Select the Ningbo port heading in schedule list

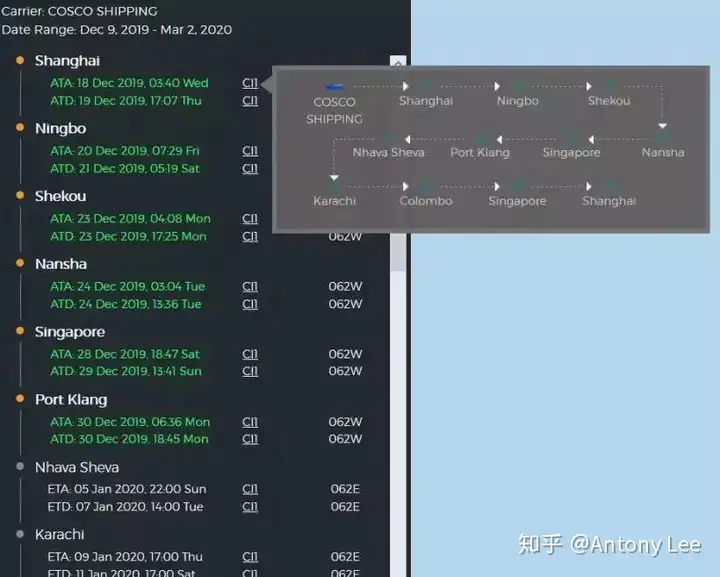tap(61, 129)
